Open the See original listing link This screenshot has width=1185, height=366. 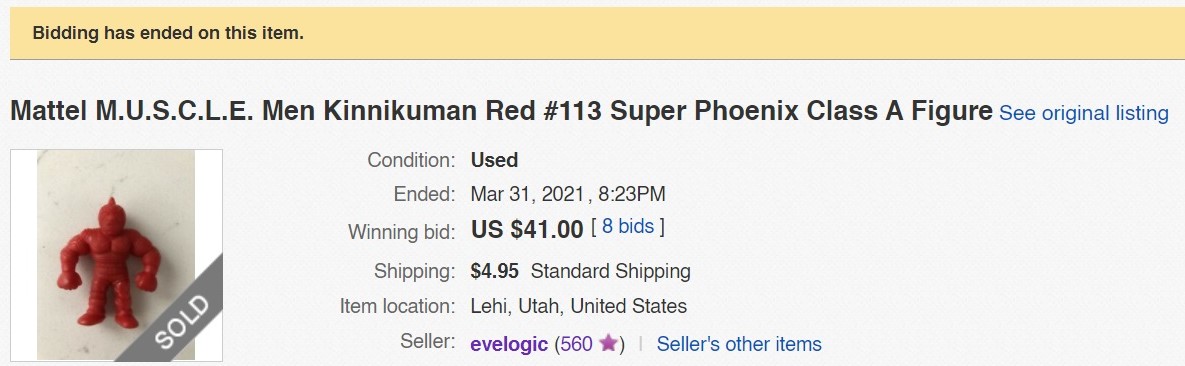point(1084,113)
